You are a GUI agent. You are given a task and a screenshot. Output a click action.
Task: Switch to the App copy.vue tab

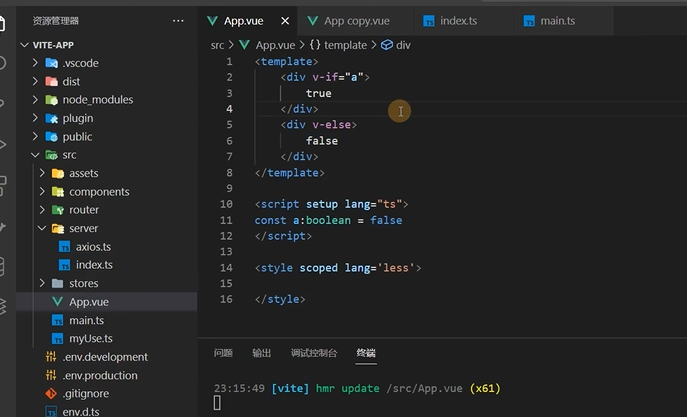pos(349,21)
